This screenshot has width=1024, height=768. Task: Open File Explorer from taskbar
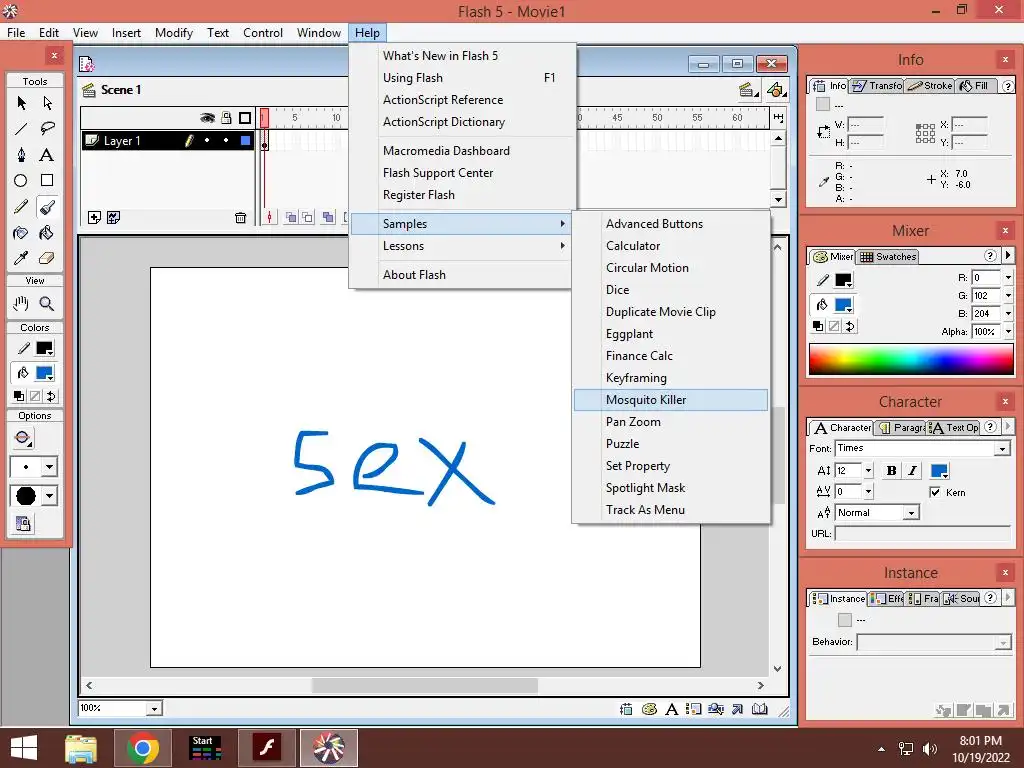click(81, 748)
